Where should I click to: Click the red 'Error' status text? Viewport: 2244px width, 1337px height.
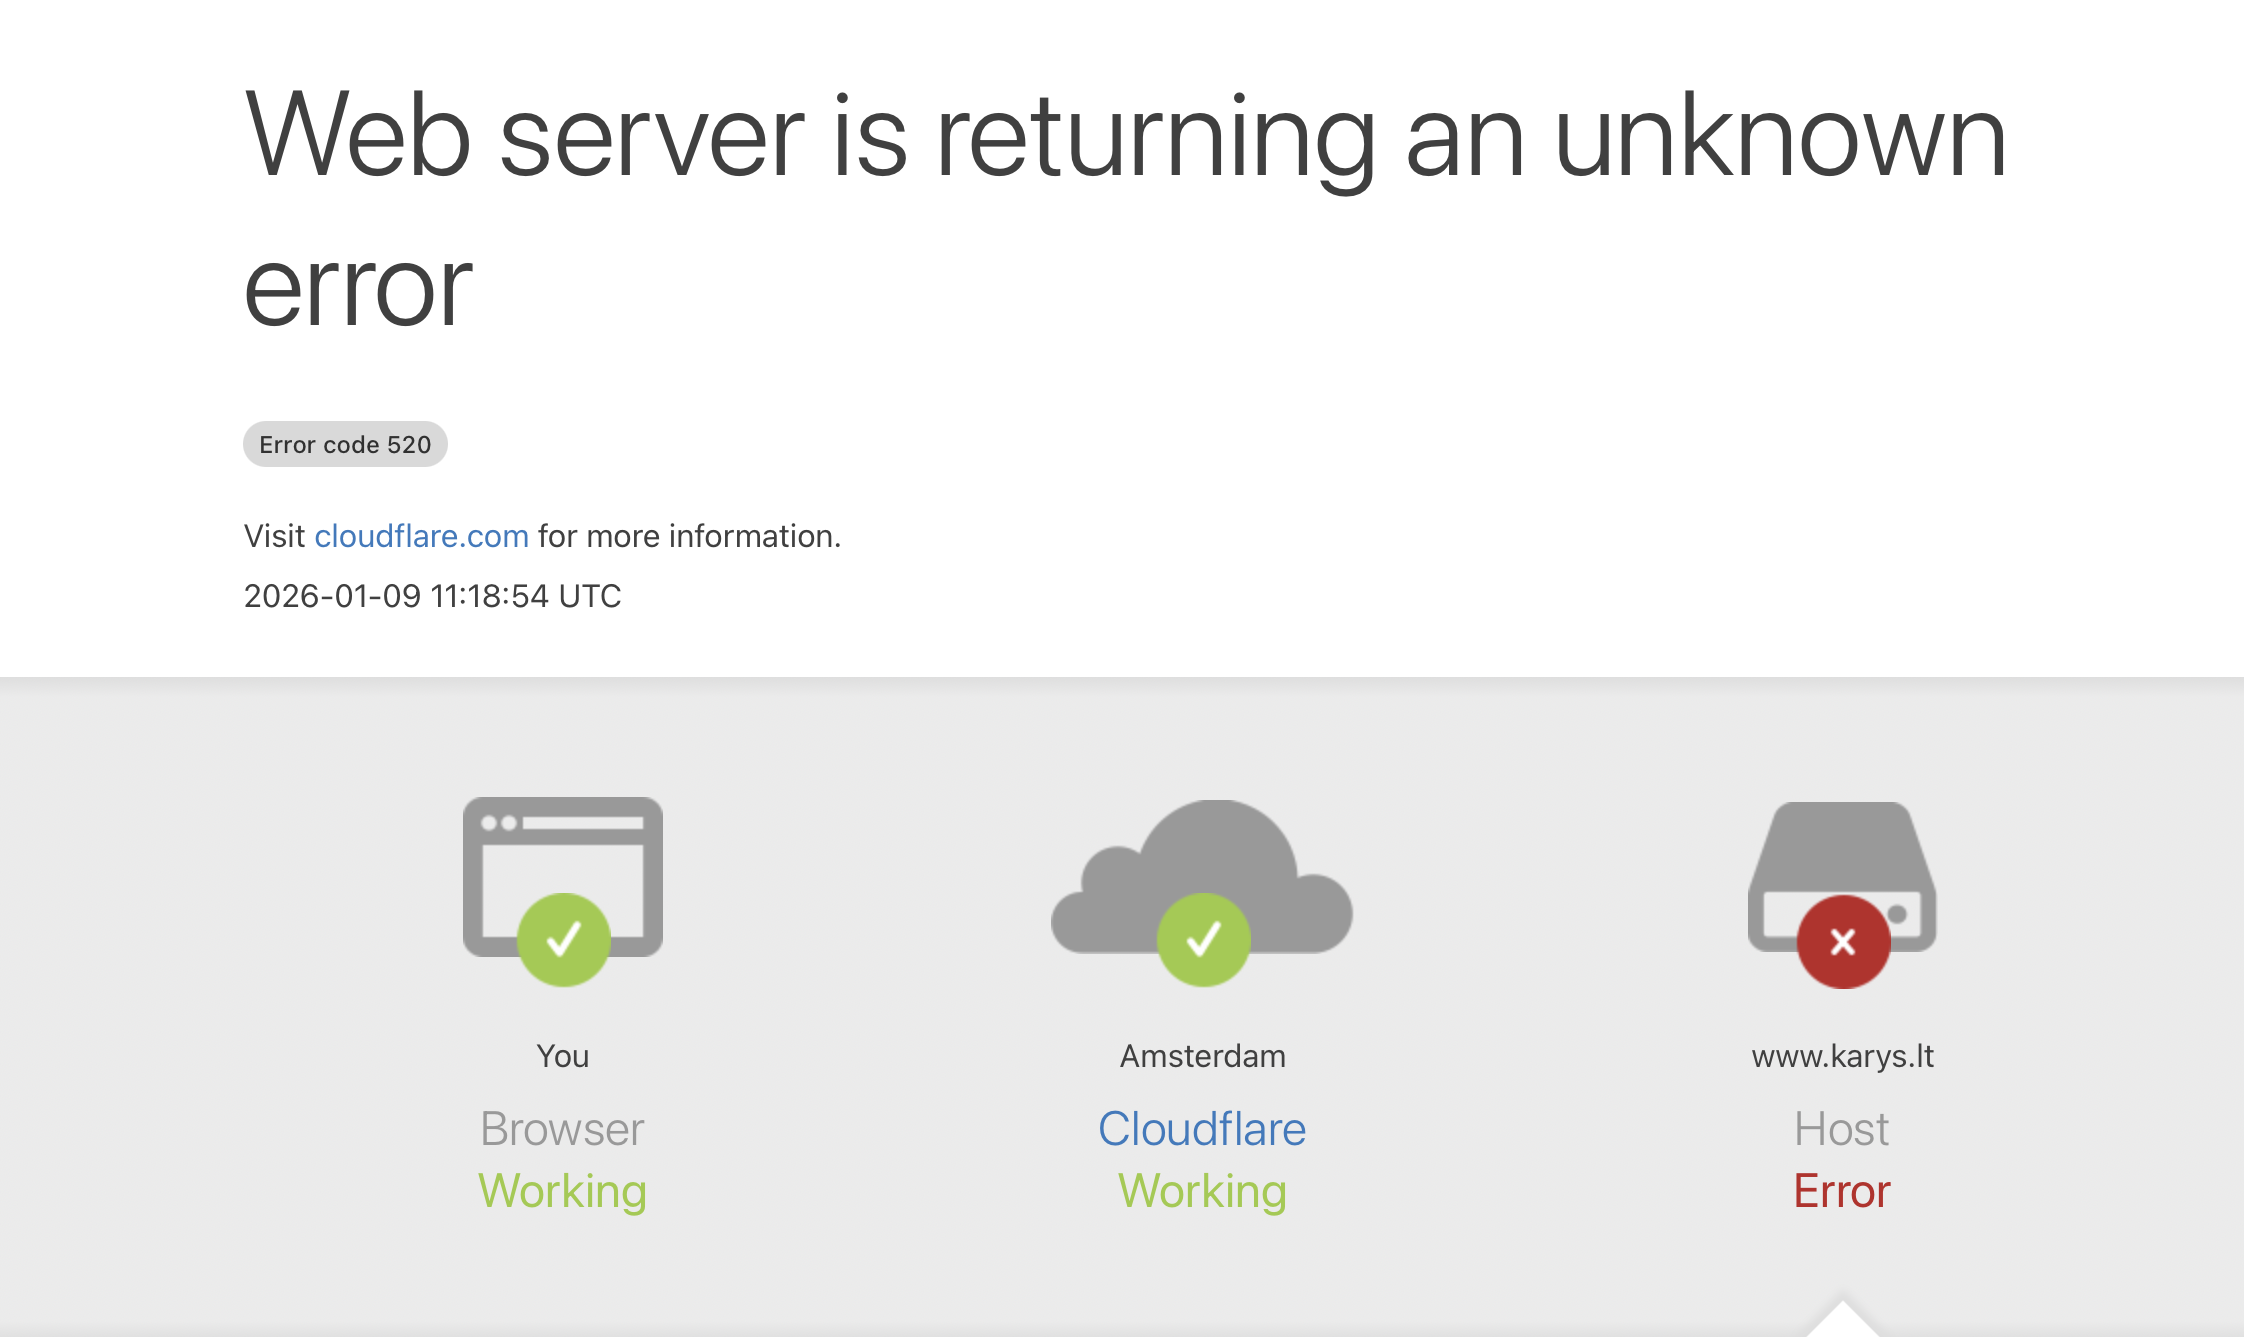[1842, 1191]
